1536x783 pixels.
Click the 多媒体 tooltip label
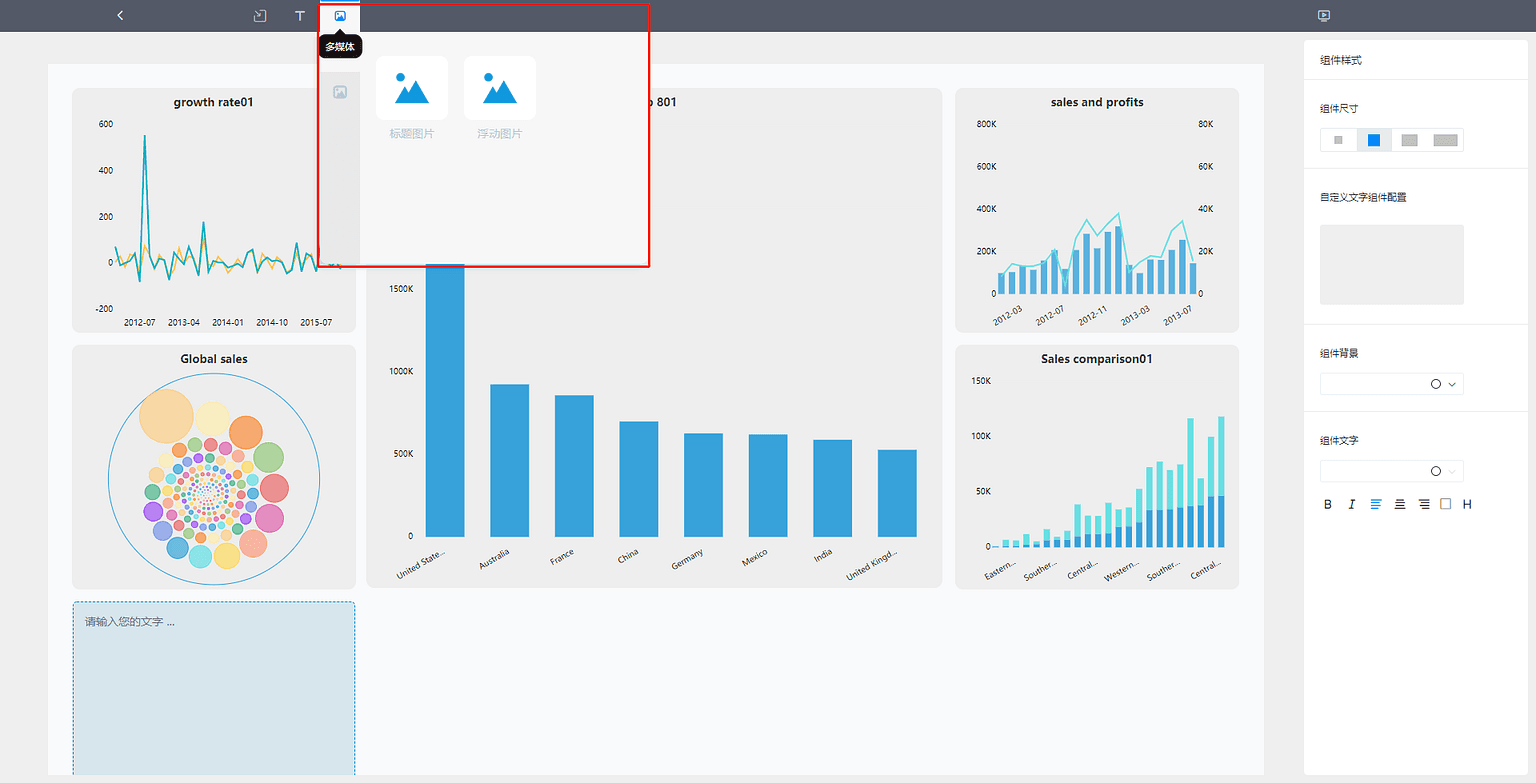pyautogui.click(x=340, y=47)
